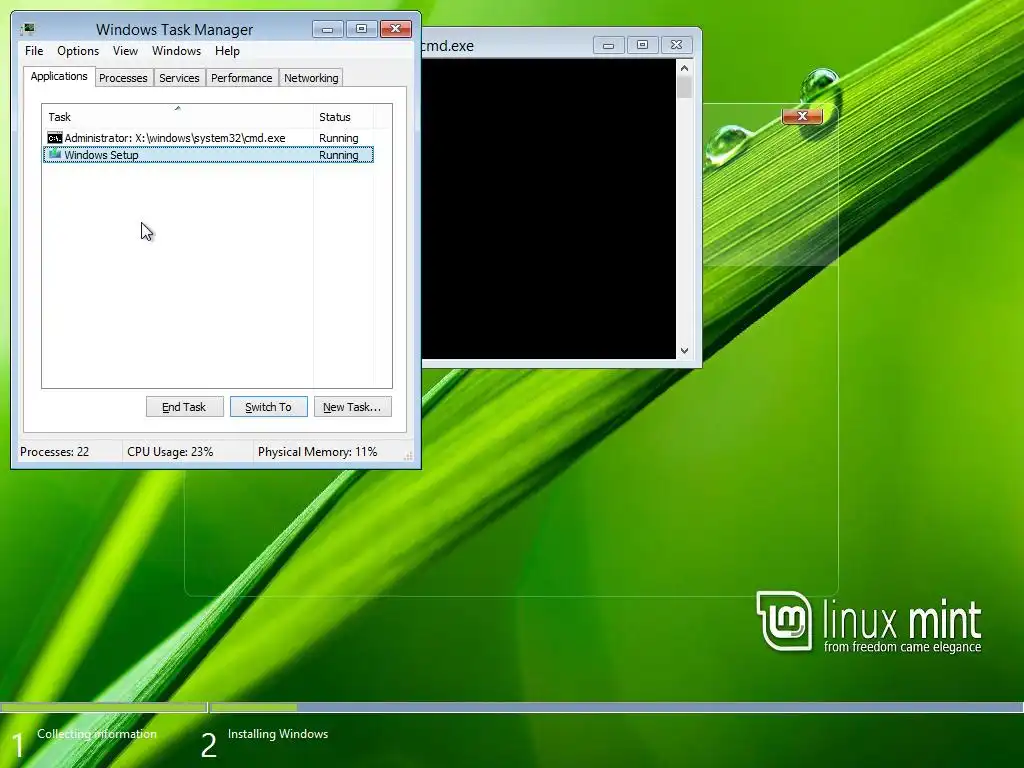Close the Windows Task Manager window

[x=396, y=29]
